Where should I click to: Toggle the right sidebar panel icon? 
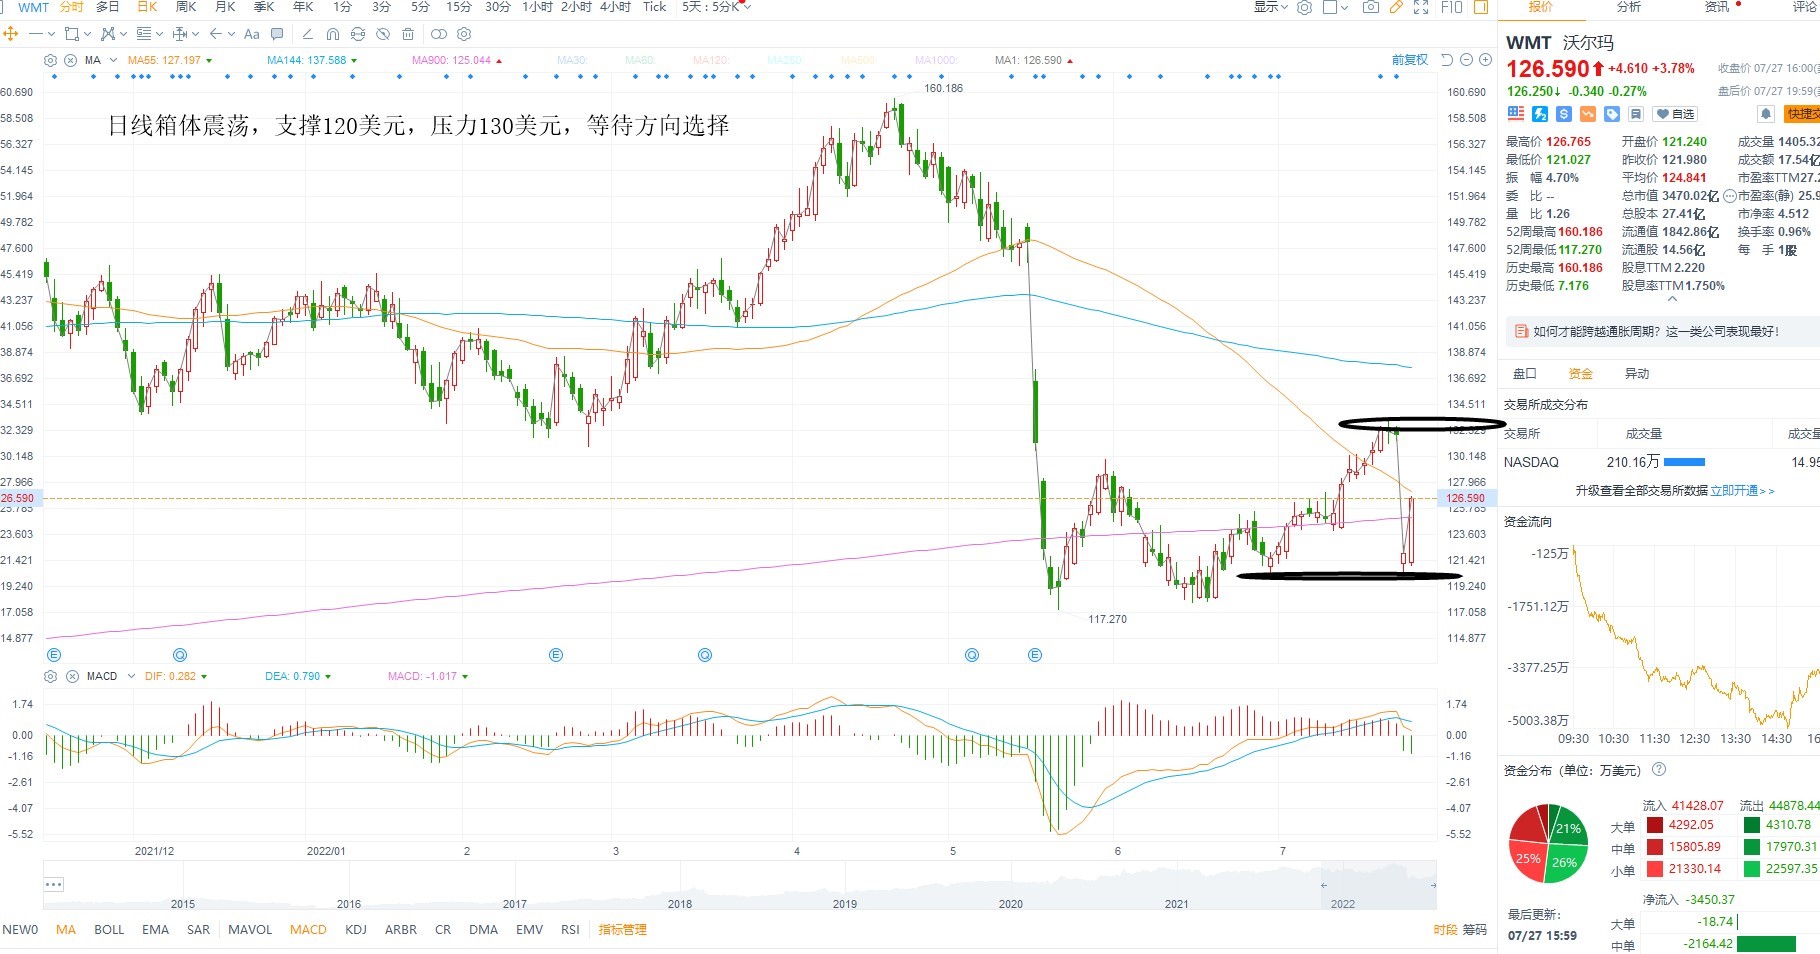[x=1481, y=7]
